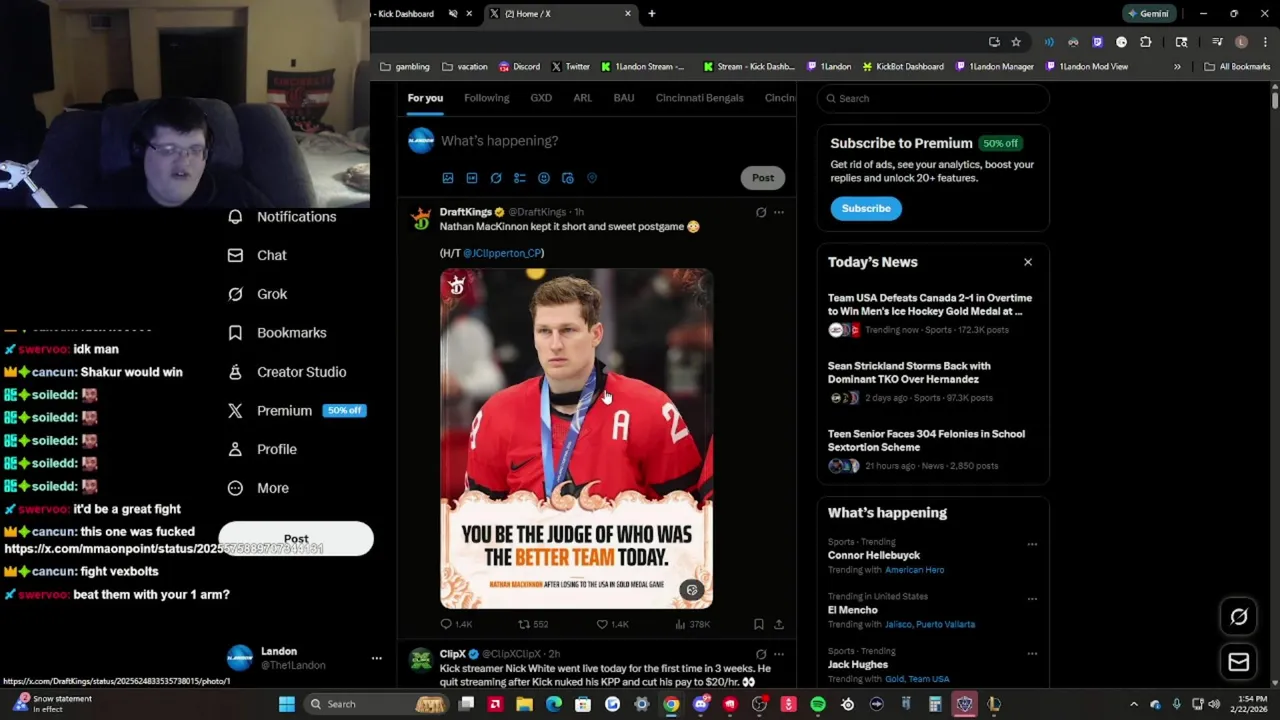Click the Subscribe button for Premium

point(866,208)
